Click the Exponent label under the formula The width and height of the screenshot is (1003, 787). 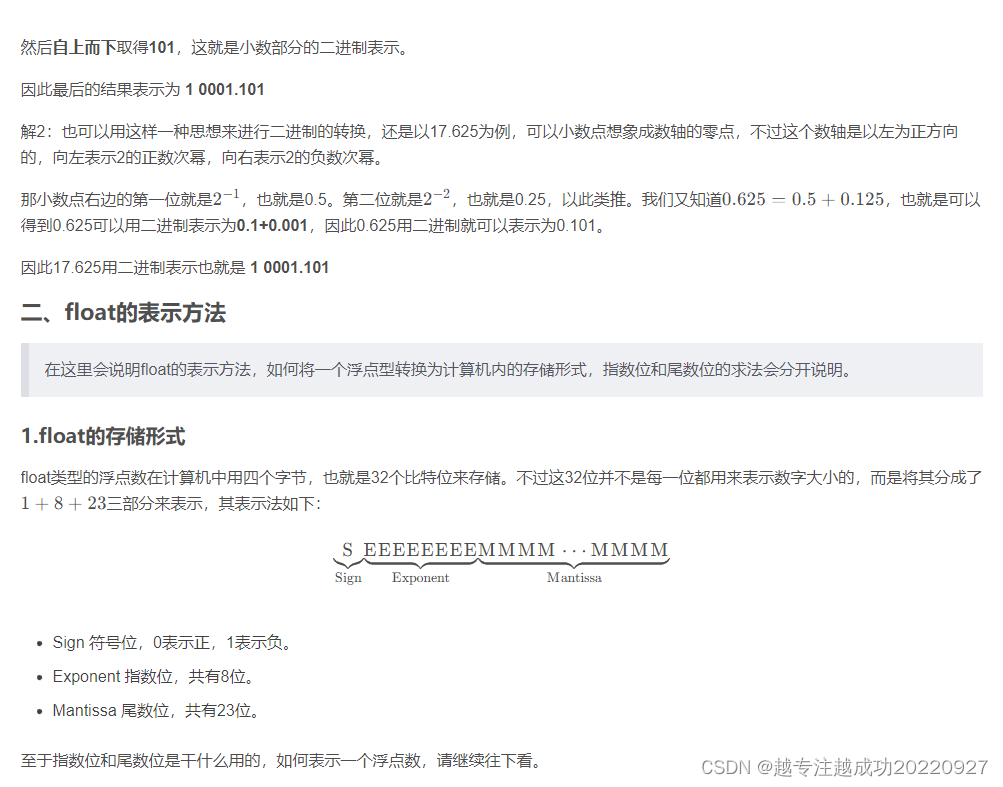420,577
